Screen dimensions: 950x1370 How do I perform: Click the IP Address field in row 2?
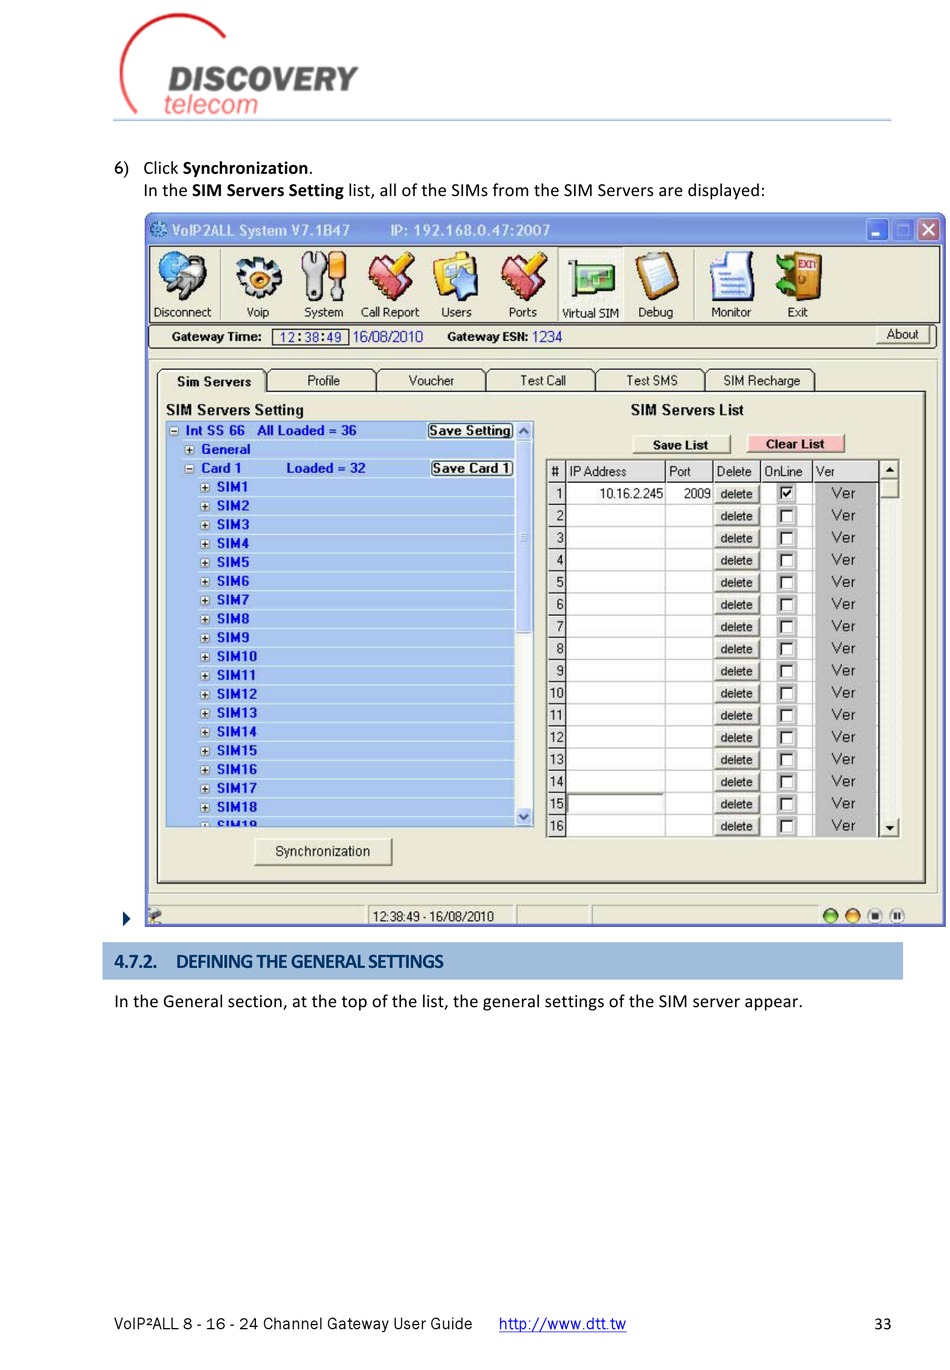616,516
